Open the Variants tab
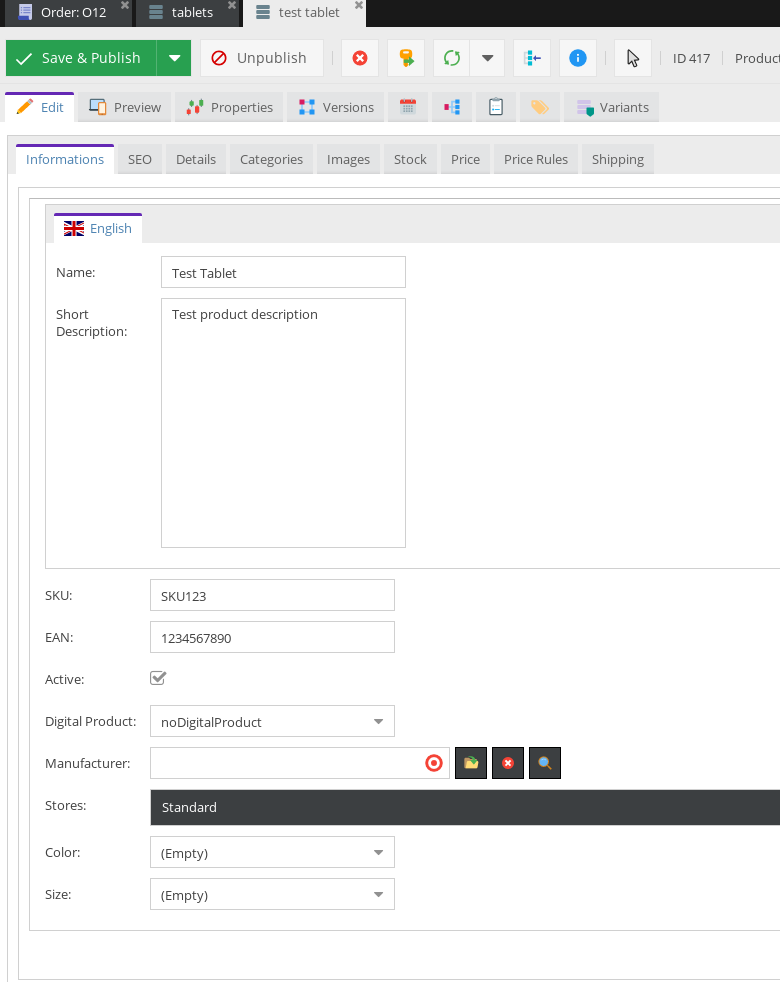Image resolution: width=780 pixels, height=982 pixels. tap(611, 107)
